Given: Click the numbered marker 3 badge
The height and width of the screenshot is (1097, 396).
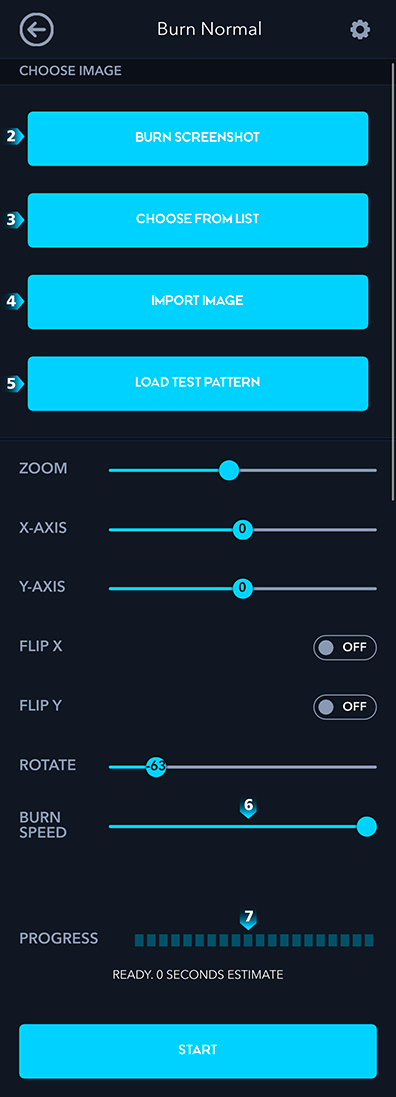Looking at the screenshot, I should (14, 220).
